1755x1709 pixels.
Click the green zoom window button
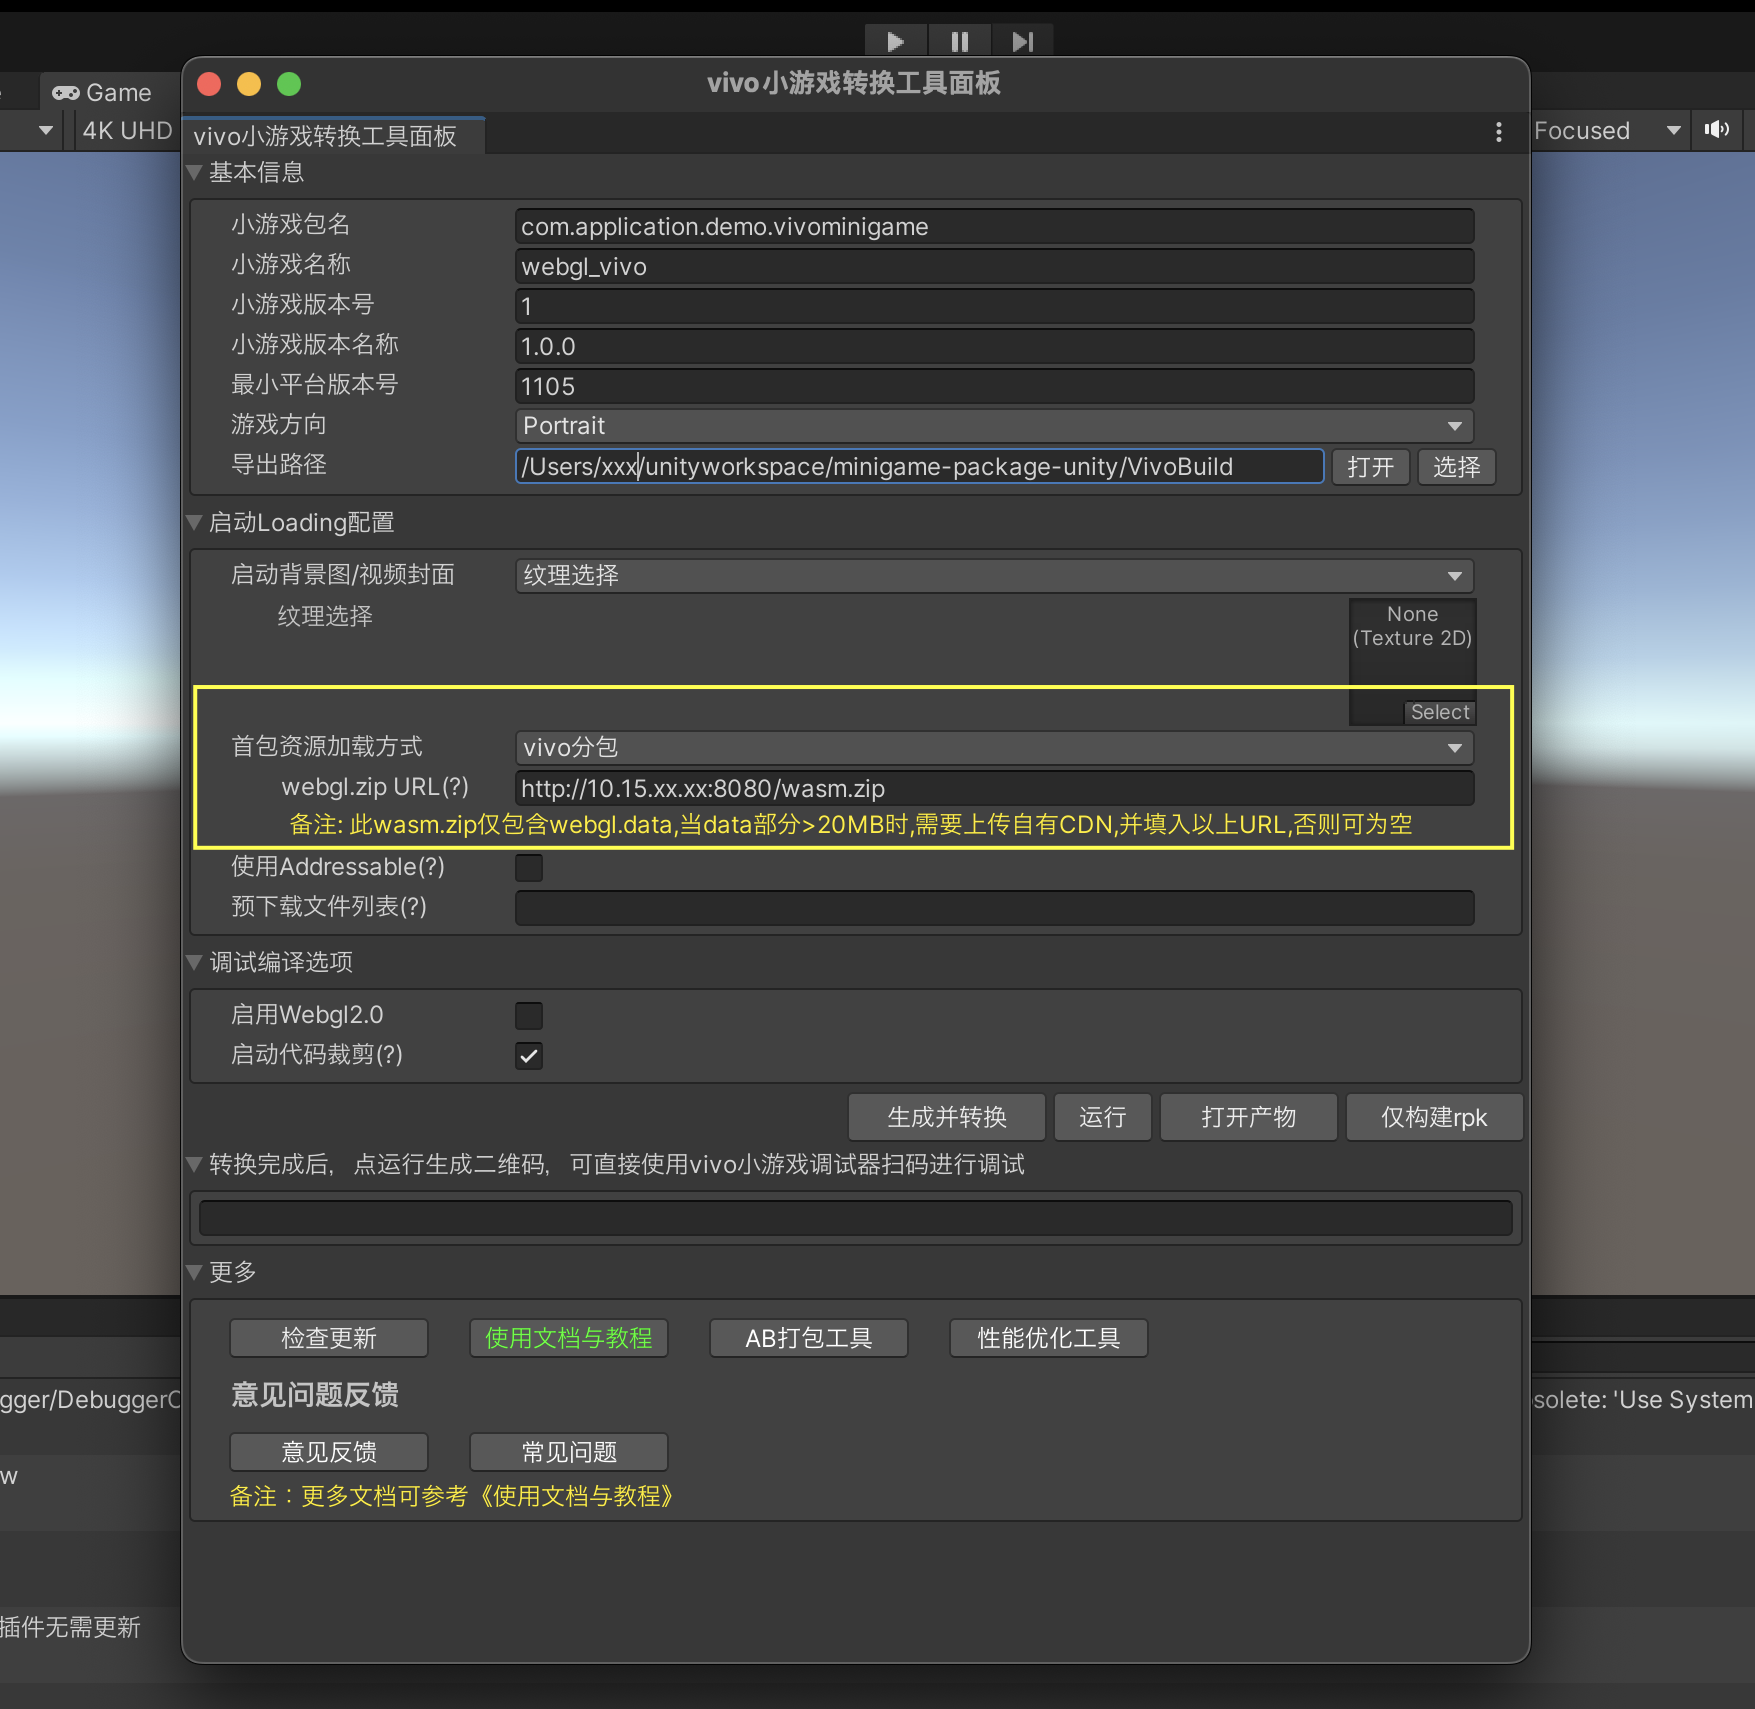pos(289,84)
